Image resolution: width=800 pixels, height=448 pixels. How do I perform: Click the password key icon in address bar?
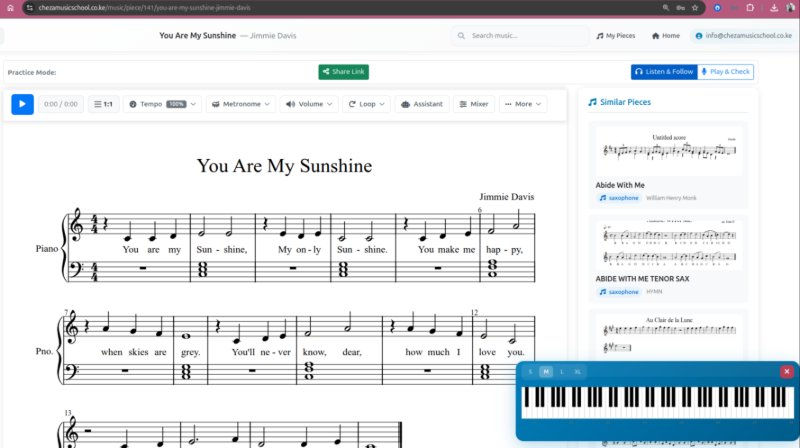[x=680, y=8]
